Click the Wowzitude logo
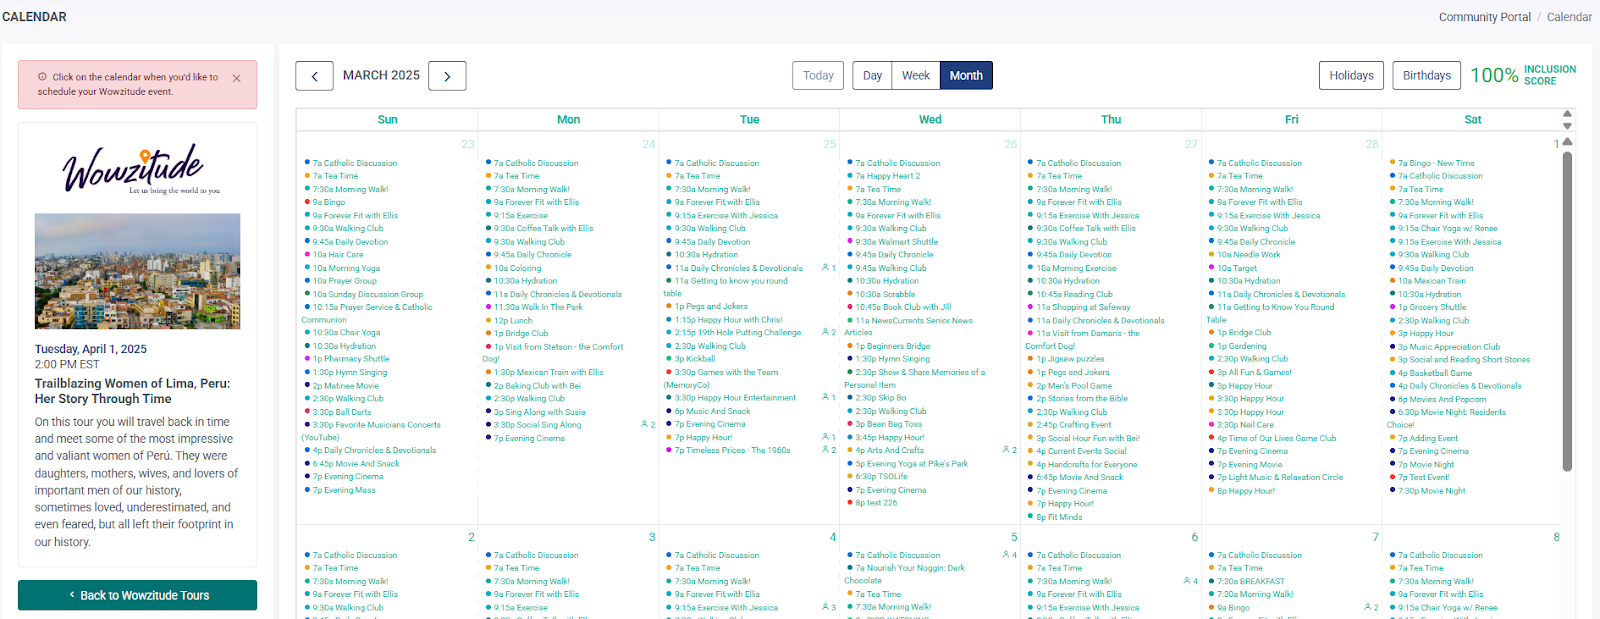1600x619 pixels. tap(137, 170)
